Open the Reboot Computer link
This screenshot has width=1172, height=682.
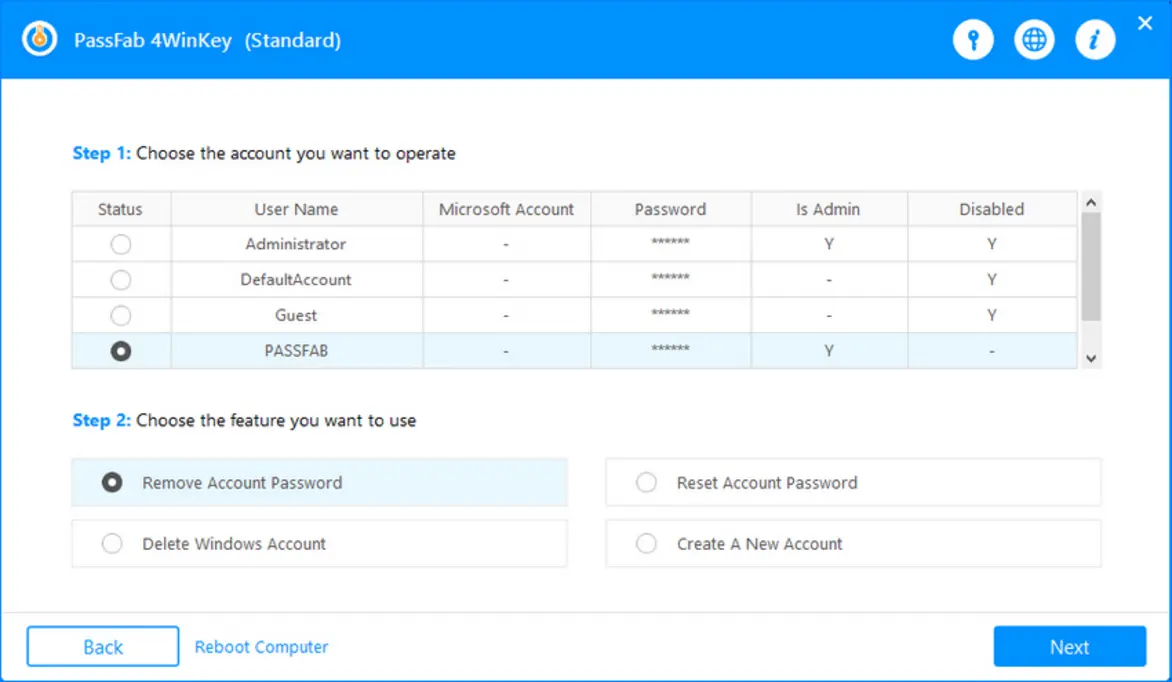261,647
